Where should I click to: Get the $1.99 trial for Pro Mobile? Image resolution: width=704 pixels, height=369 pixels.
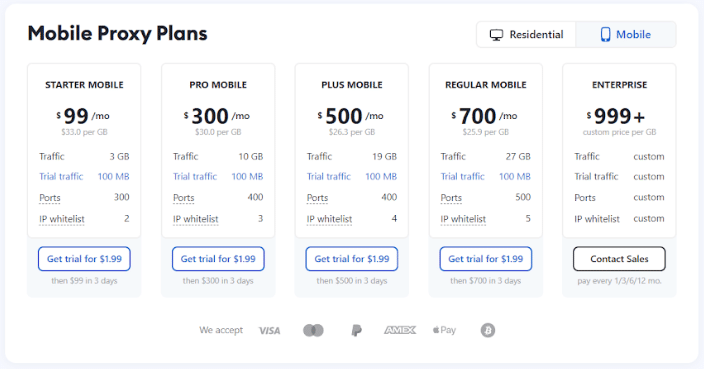click(218, 259)
